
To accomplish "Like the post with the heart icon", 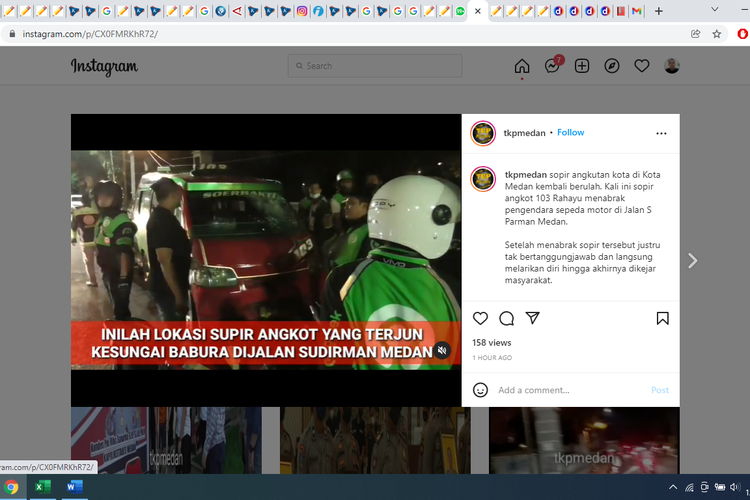I will (480, 318).
